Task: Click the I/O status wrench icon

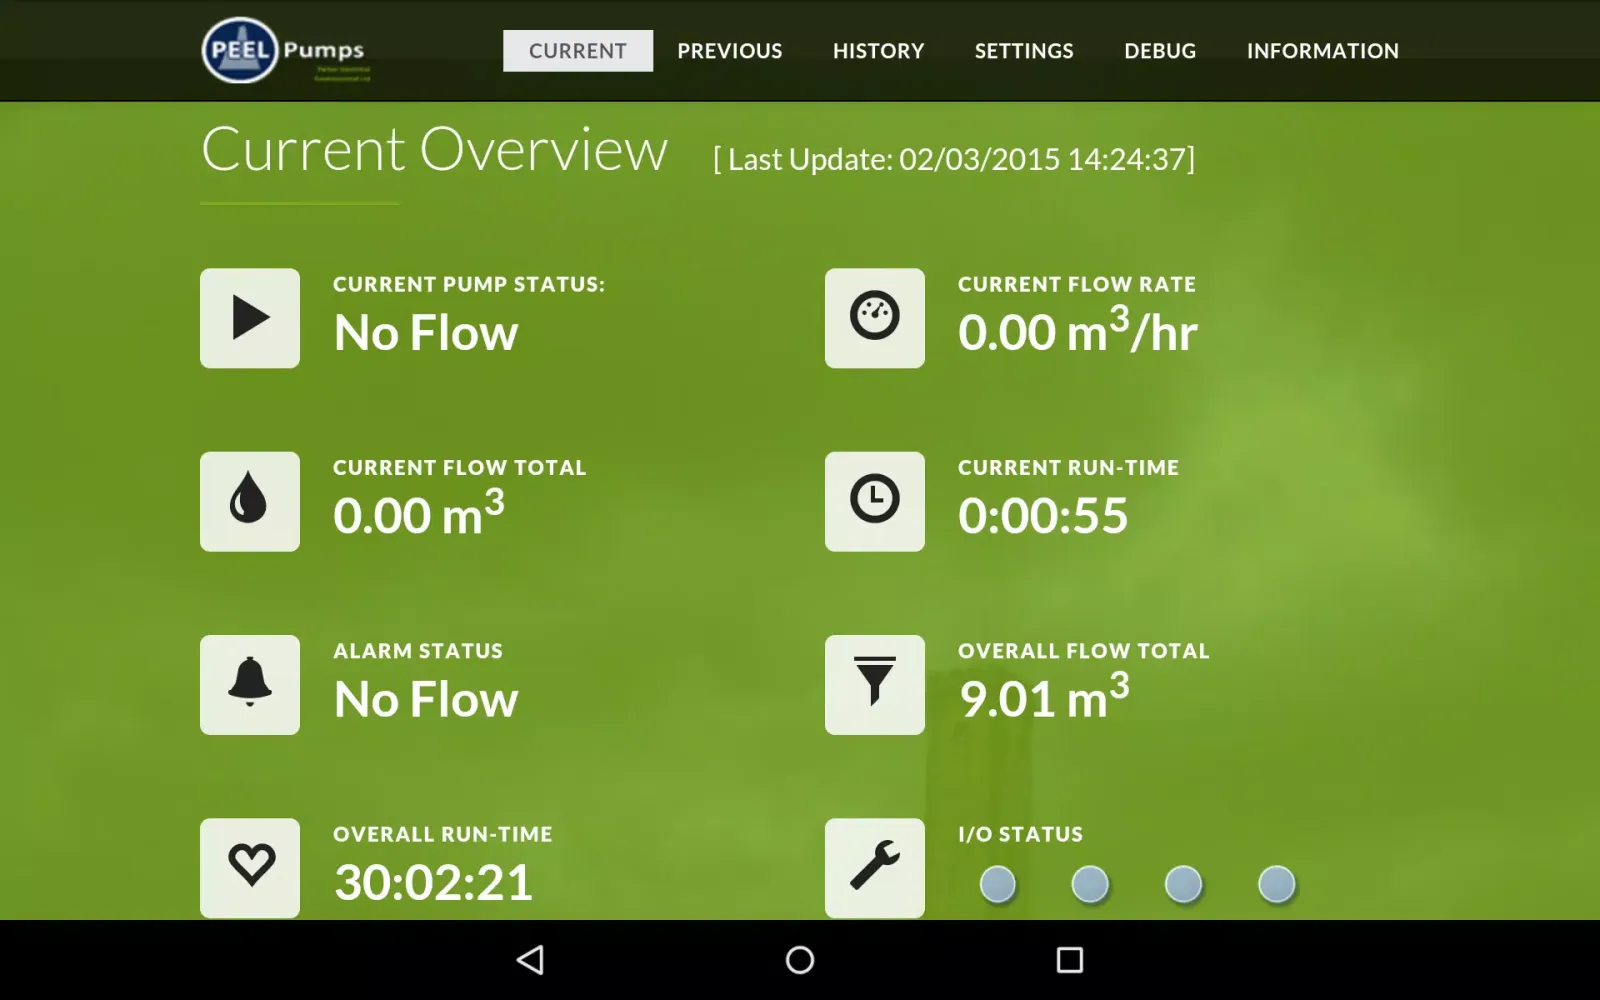Action: pyautogui.click(x=875, y=868)
